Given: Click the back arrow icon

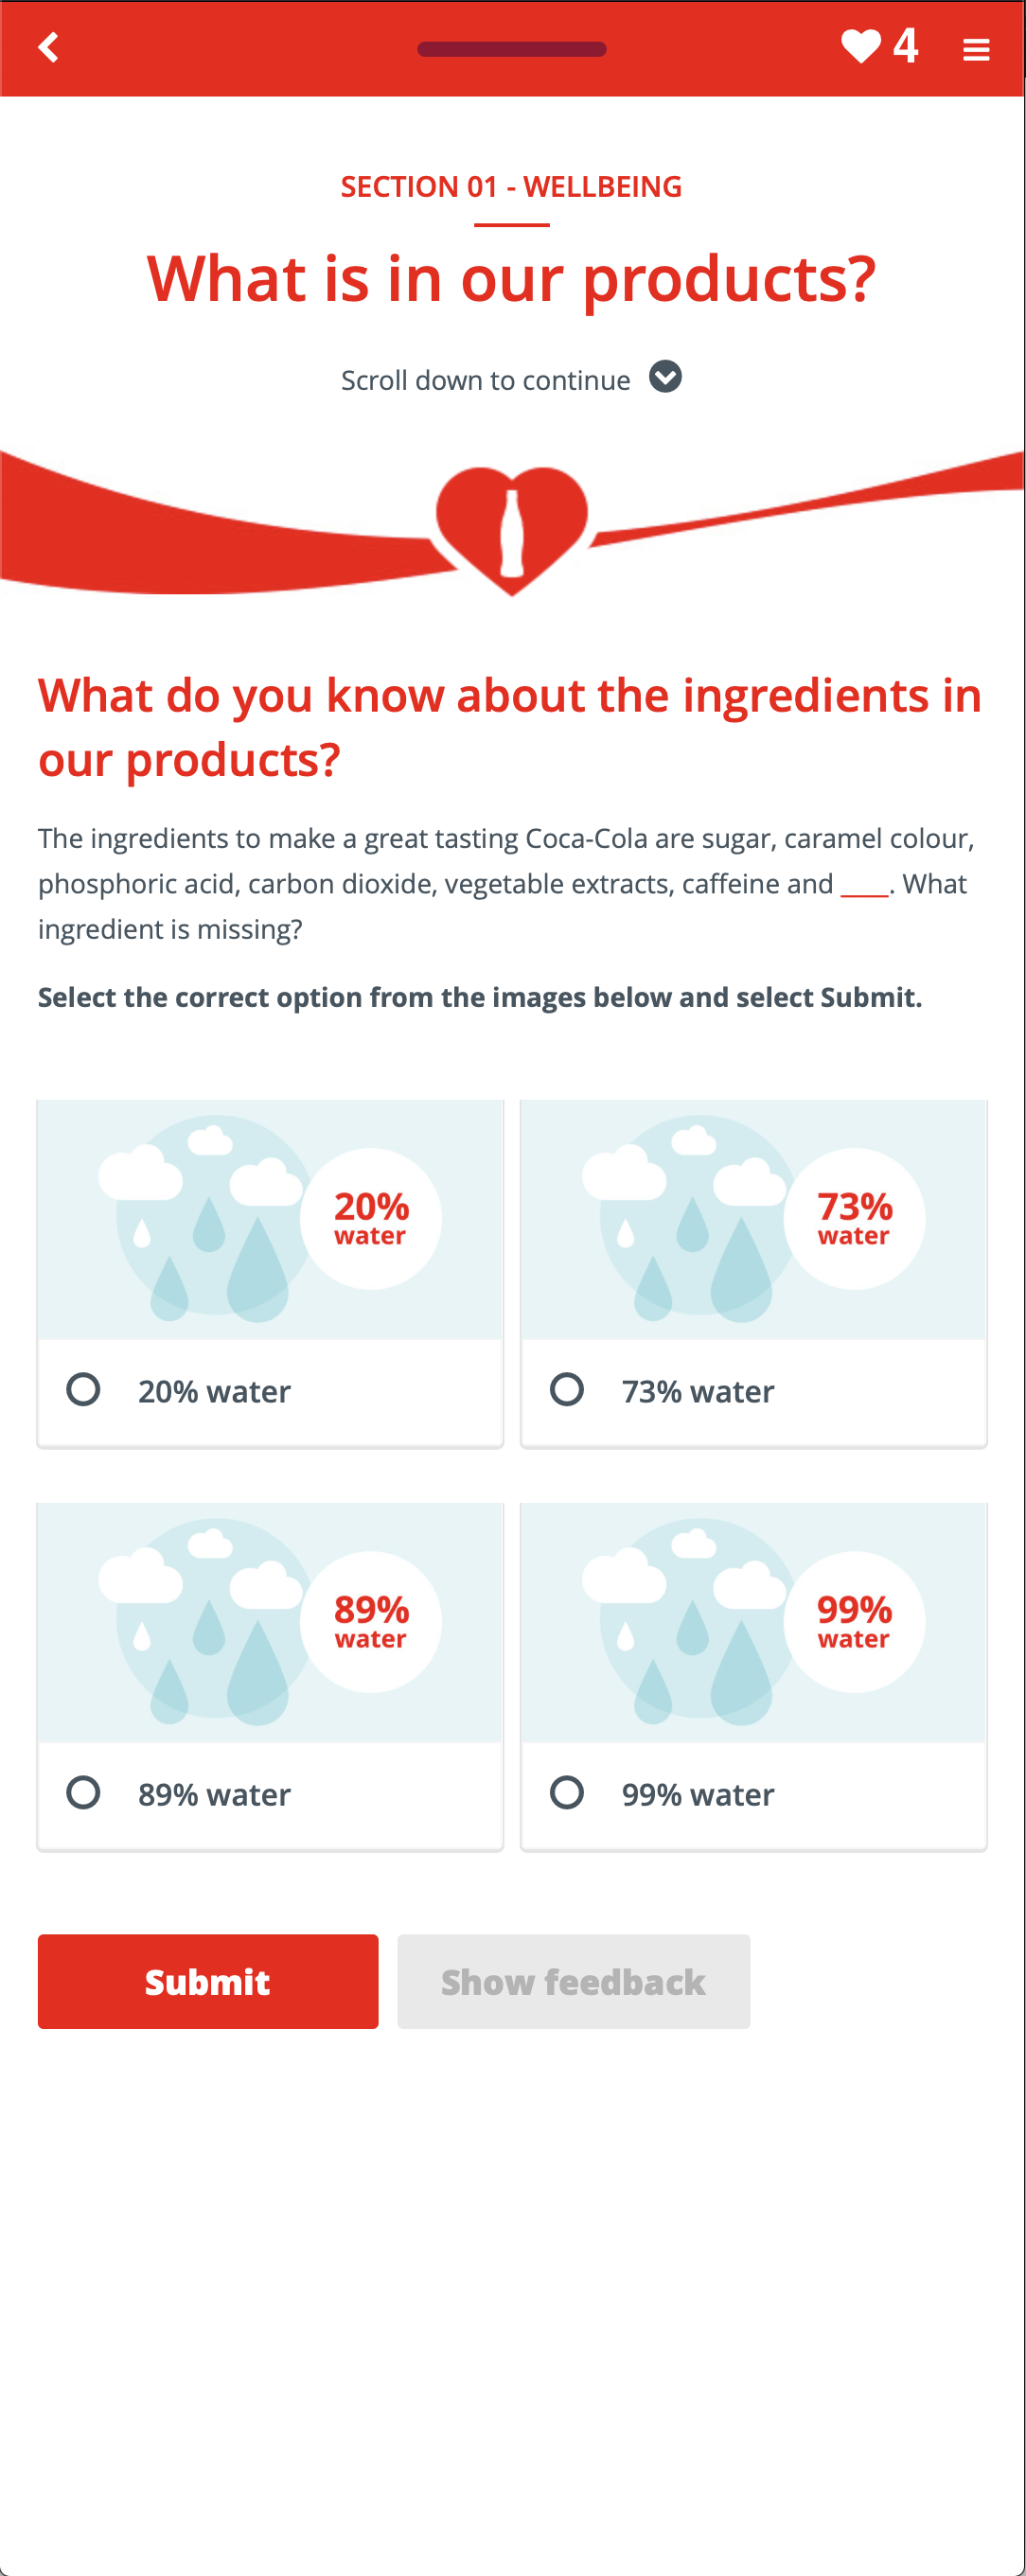Looking at the screenshot, I should (x=48, y=47).
